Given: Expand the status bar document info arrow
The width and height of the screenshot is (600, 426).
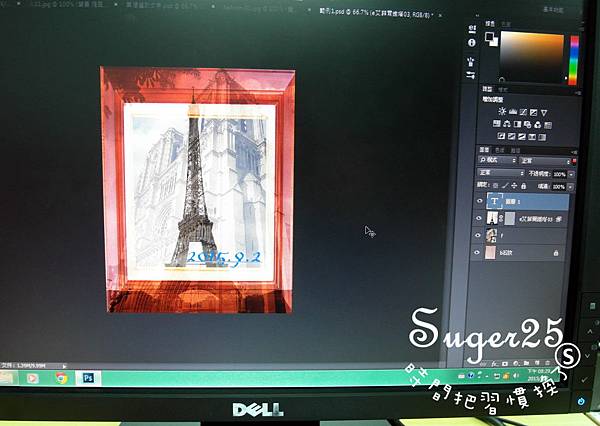Looking at the screenshot, I should coord(64,366).
